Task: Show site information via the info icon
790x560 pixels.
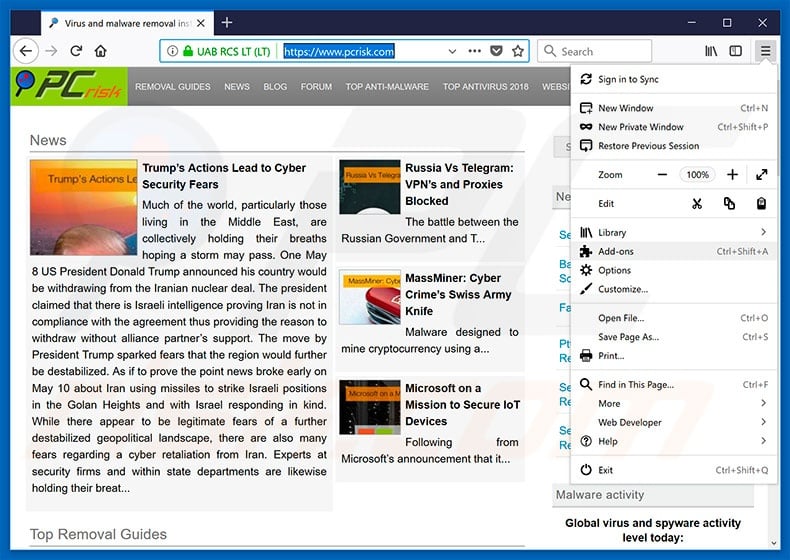Action: (172, 51)
